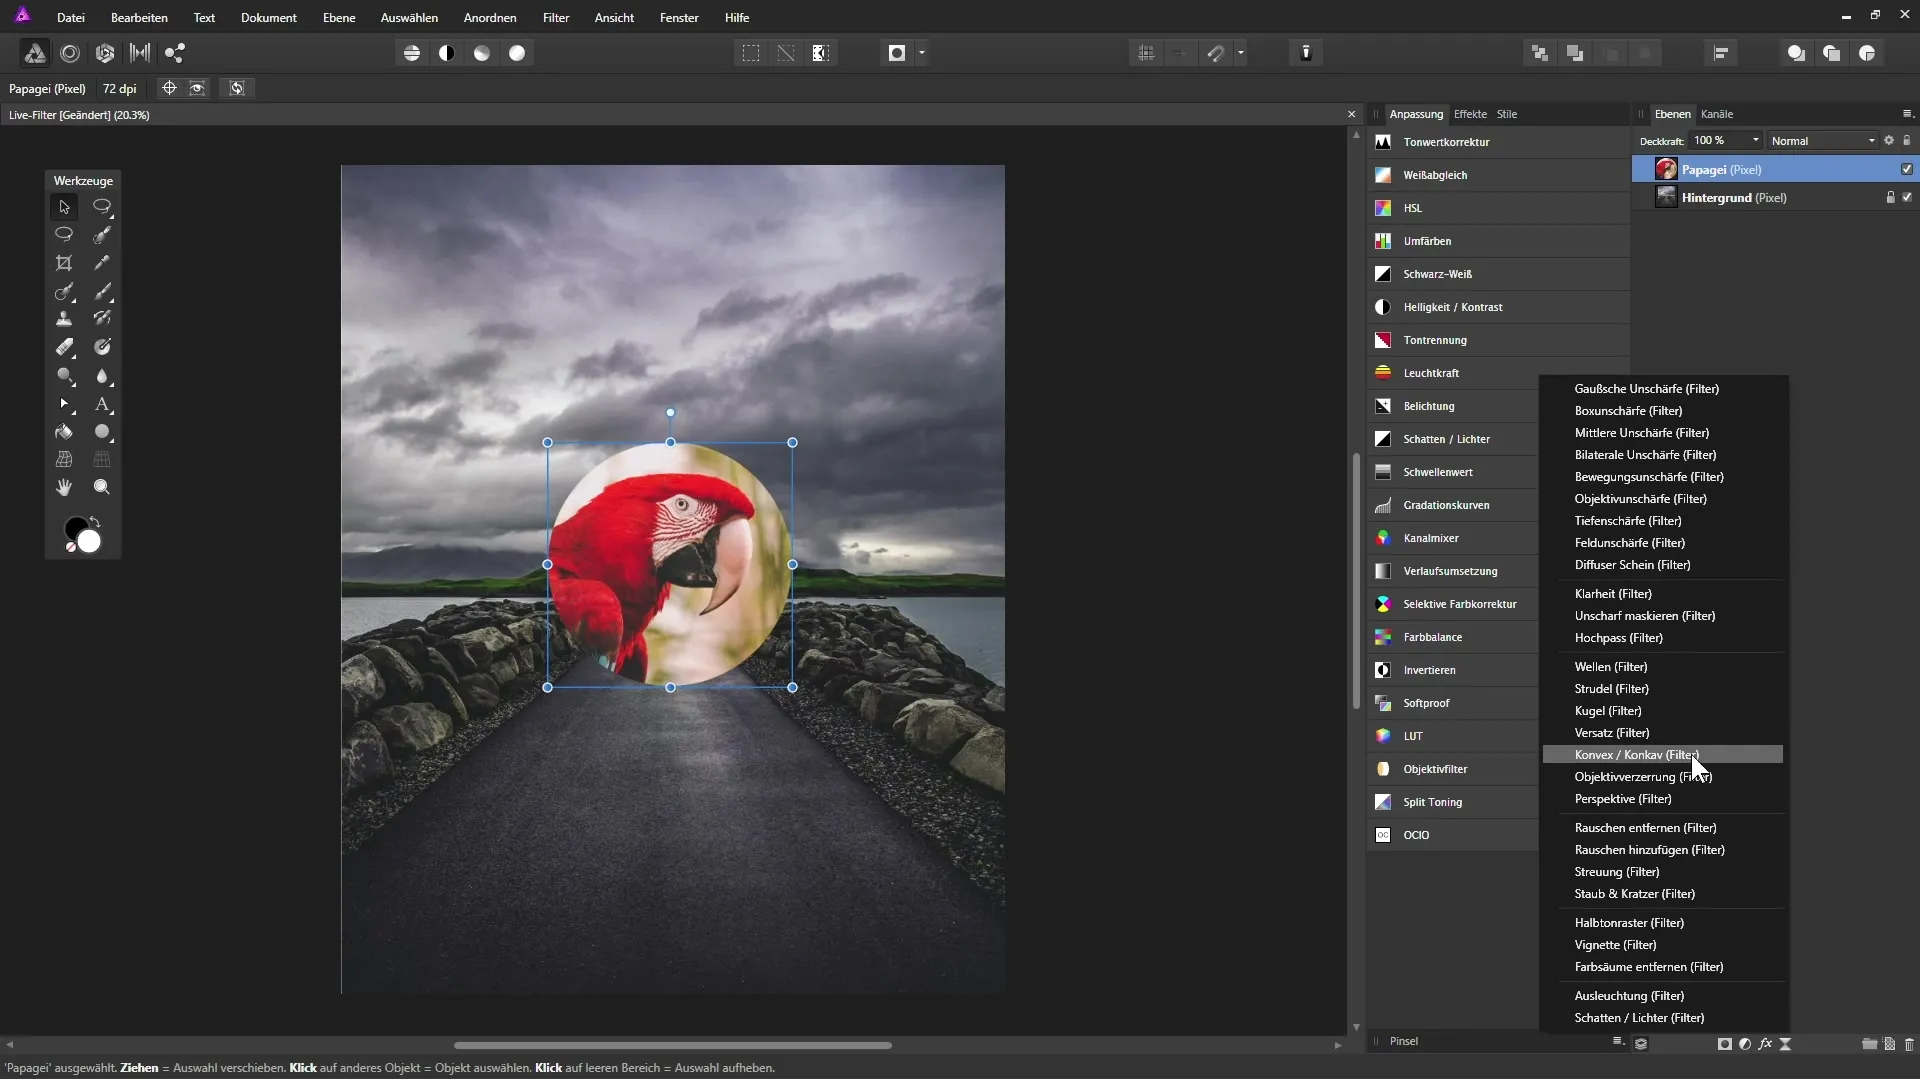Select the hand view tool
The height and width of the screenshot is (1080, 1920).
pos(64,487)
